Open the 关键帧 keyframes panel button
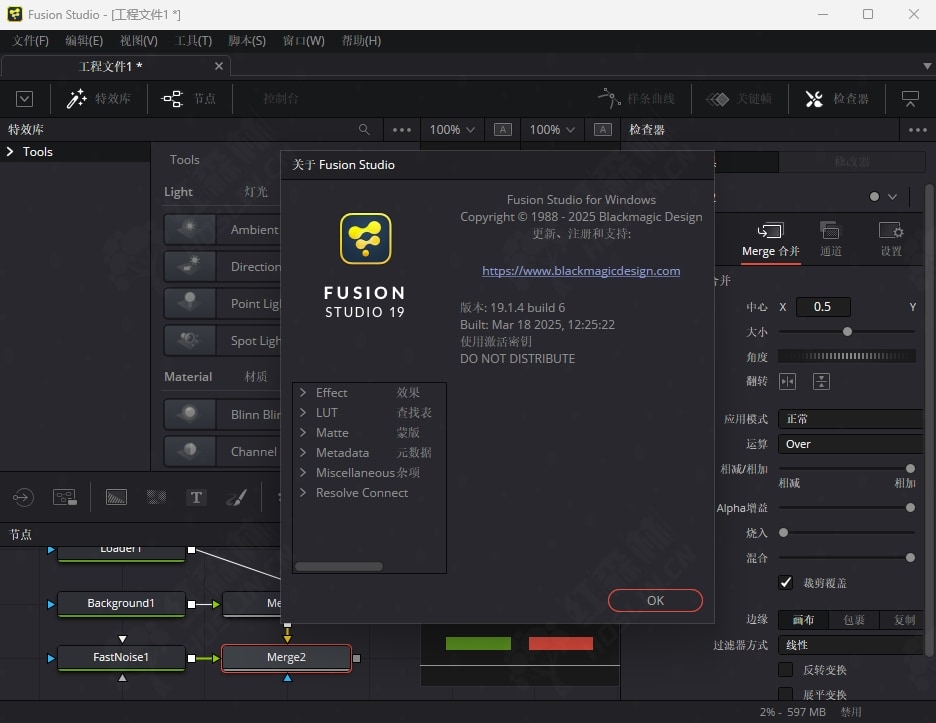This screenshot has height=723, width=936. click(x=739, y=99)
